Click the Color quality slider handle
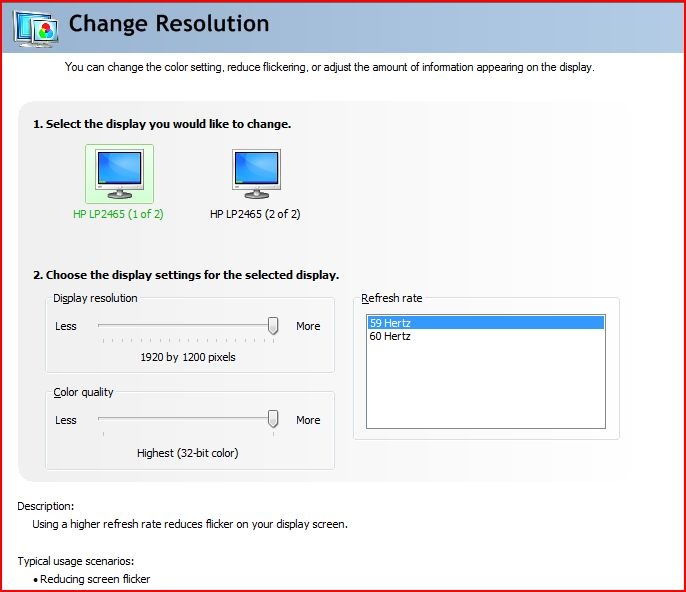This screenshot has height=592, width=686. [x=273, y=419]
